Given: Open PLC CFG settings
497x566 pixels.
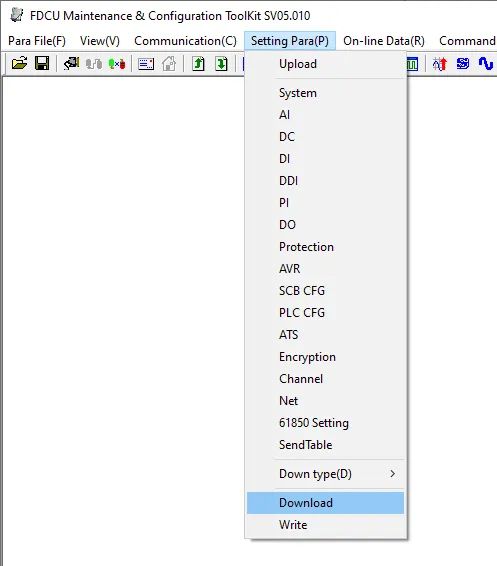Looking at the screenshot, I should [326, 313].
